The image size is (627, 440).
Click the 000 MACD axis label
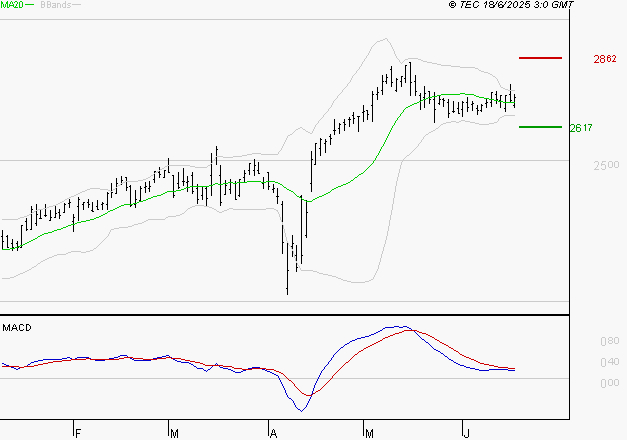coord(610,383)
